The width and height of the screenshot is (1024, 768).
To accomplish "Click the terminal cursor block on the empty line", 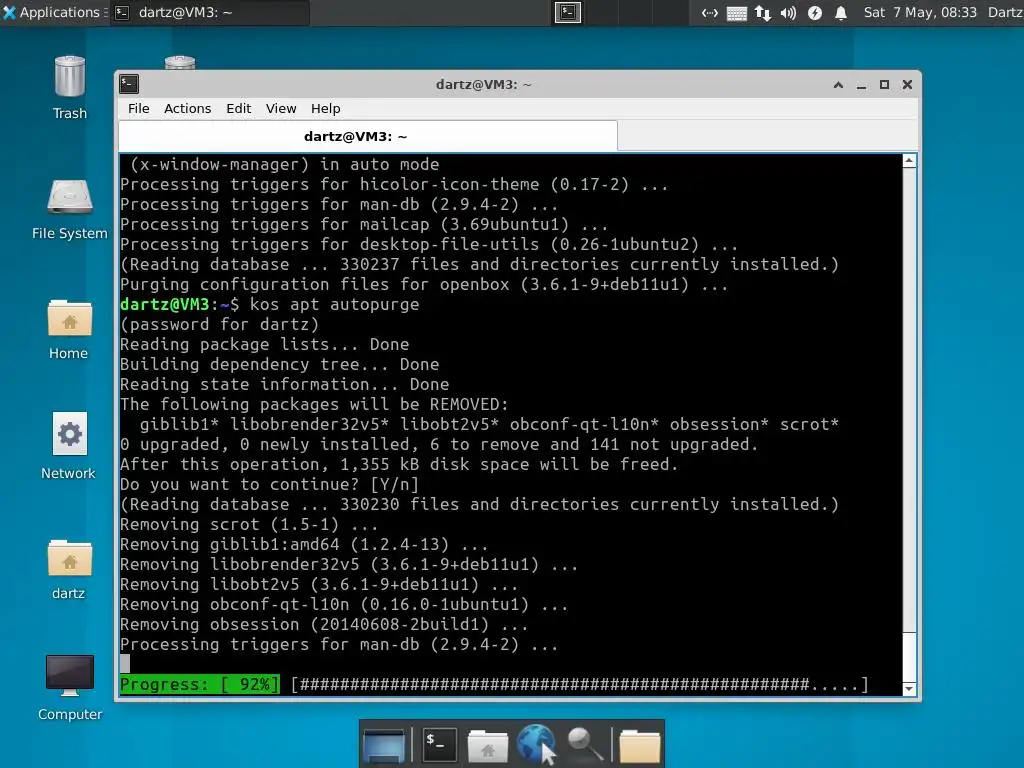I will [x=125, y=664].
